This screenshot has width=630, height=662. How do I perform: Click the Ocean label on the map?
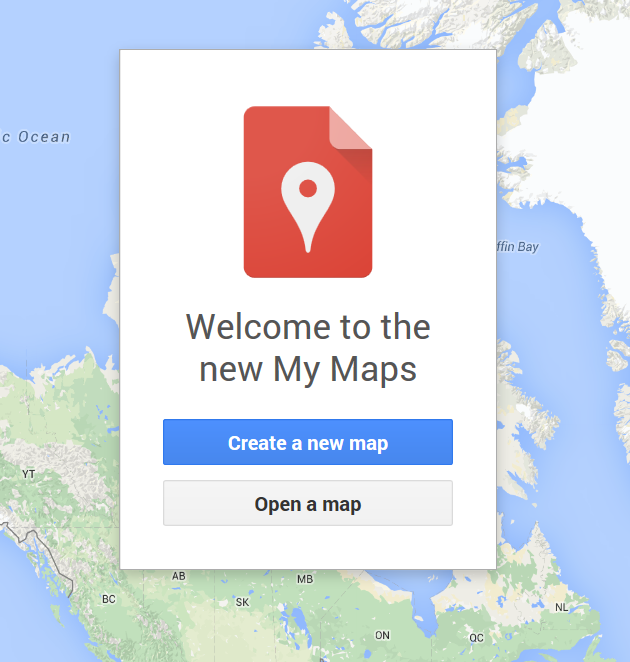tap(44, 137)
